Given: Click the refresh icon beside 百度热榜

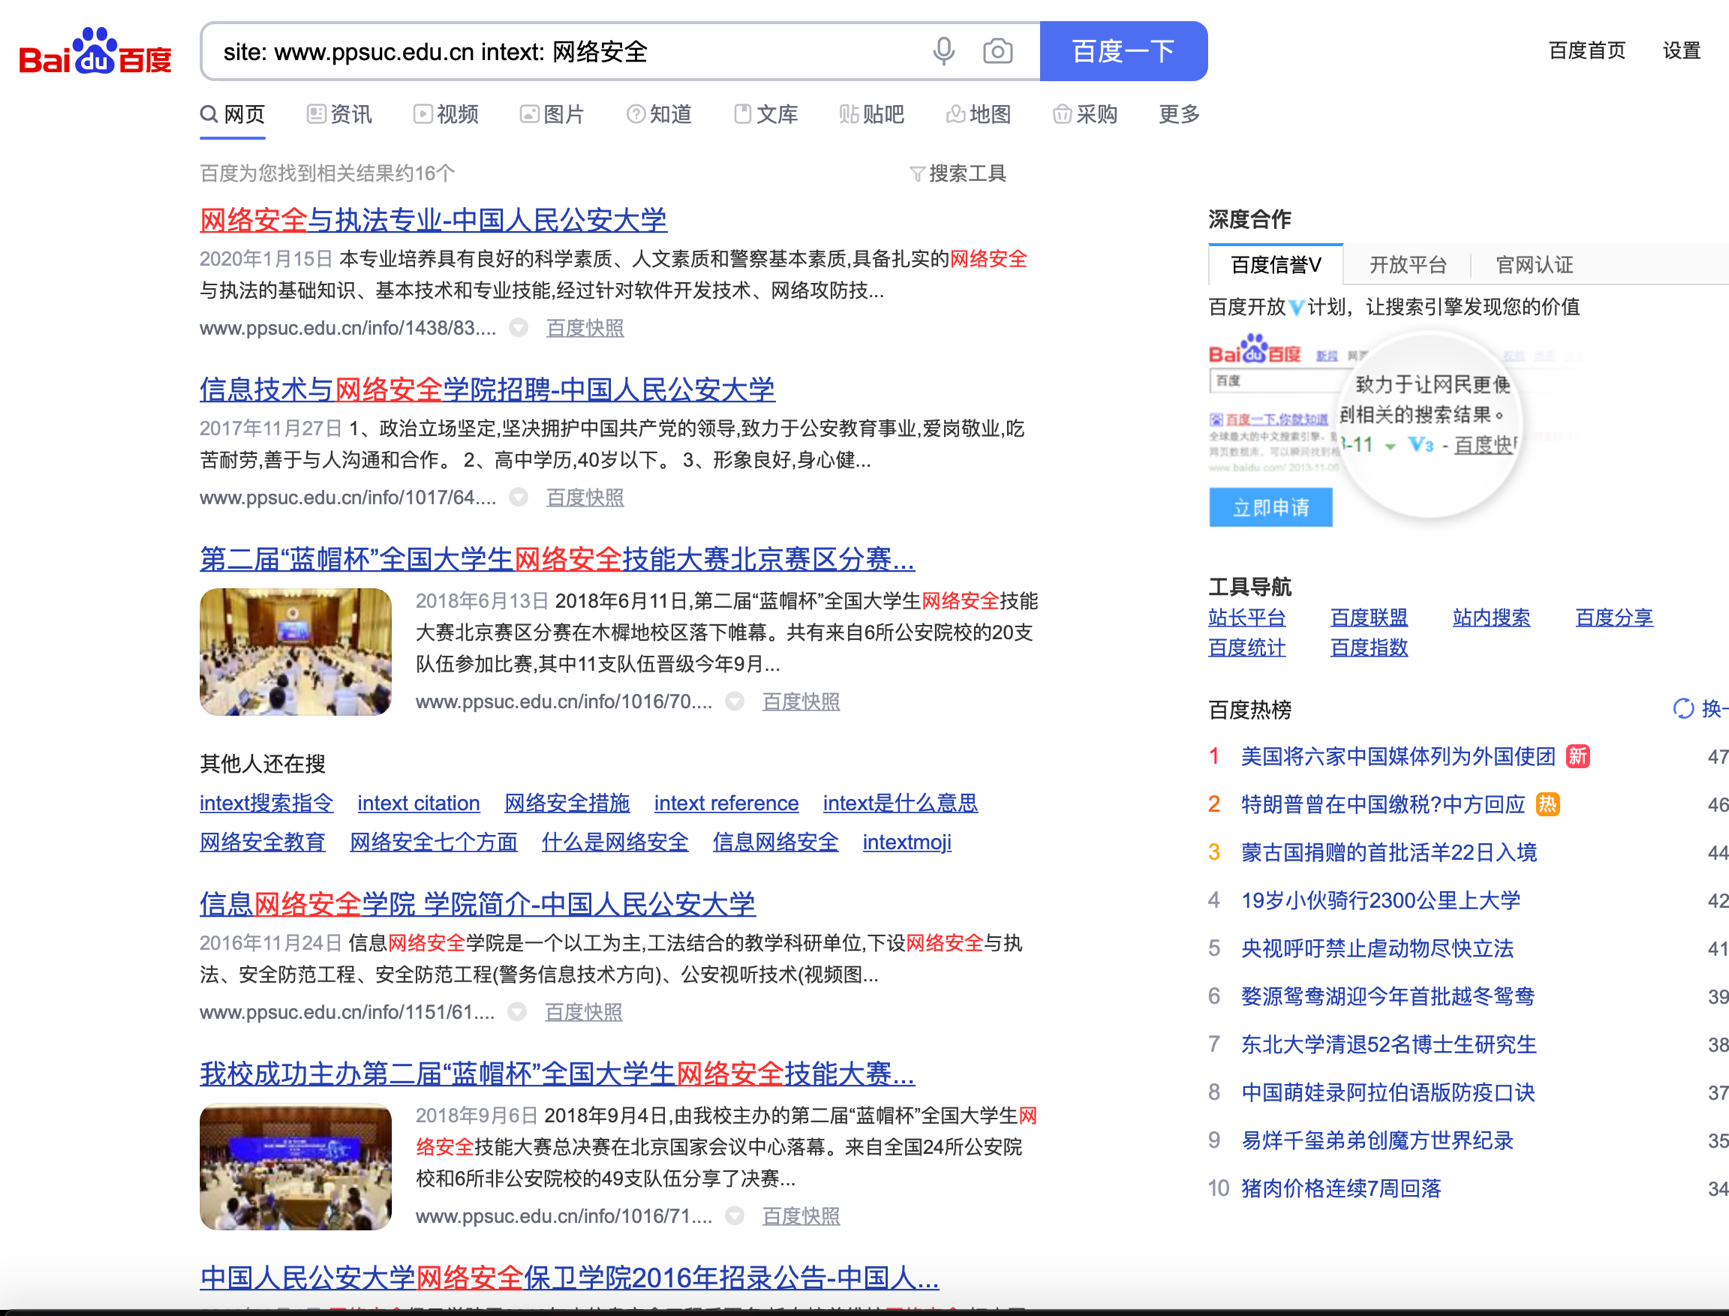Looking at the screenshot, I should pyautogui.click(x=1683, y=709).
